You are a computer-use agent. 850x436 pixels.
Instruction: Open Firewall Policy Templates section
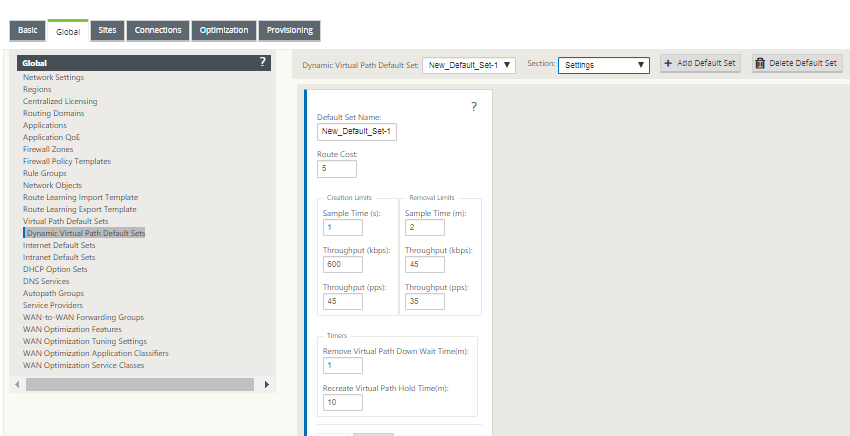pos(67,161)
